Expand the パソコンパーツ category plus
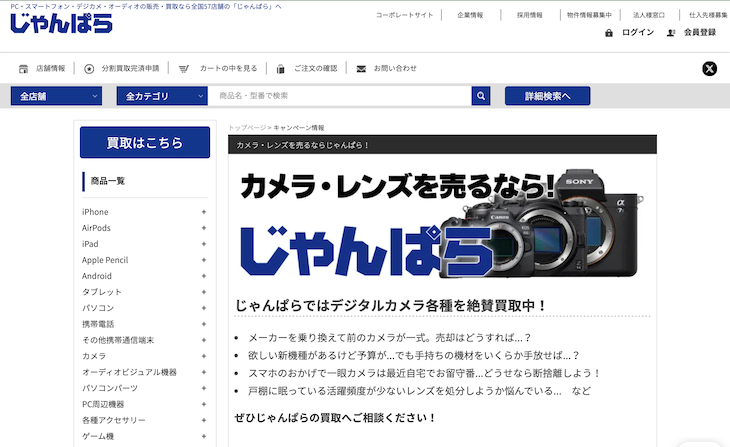Image resolution: width=730 pixels, height=447 pixels. click(204, 388)
